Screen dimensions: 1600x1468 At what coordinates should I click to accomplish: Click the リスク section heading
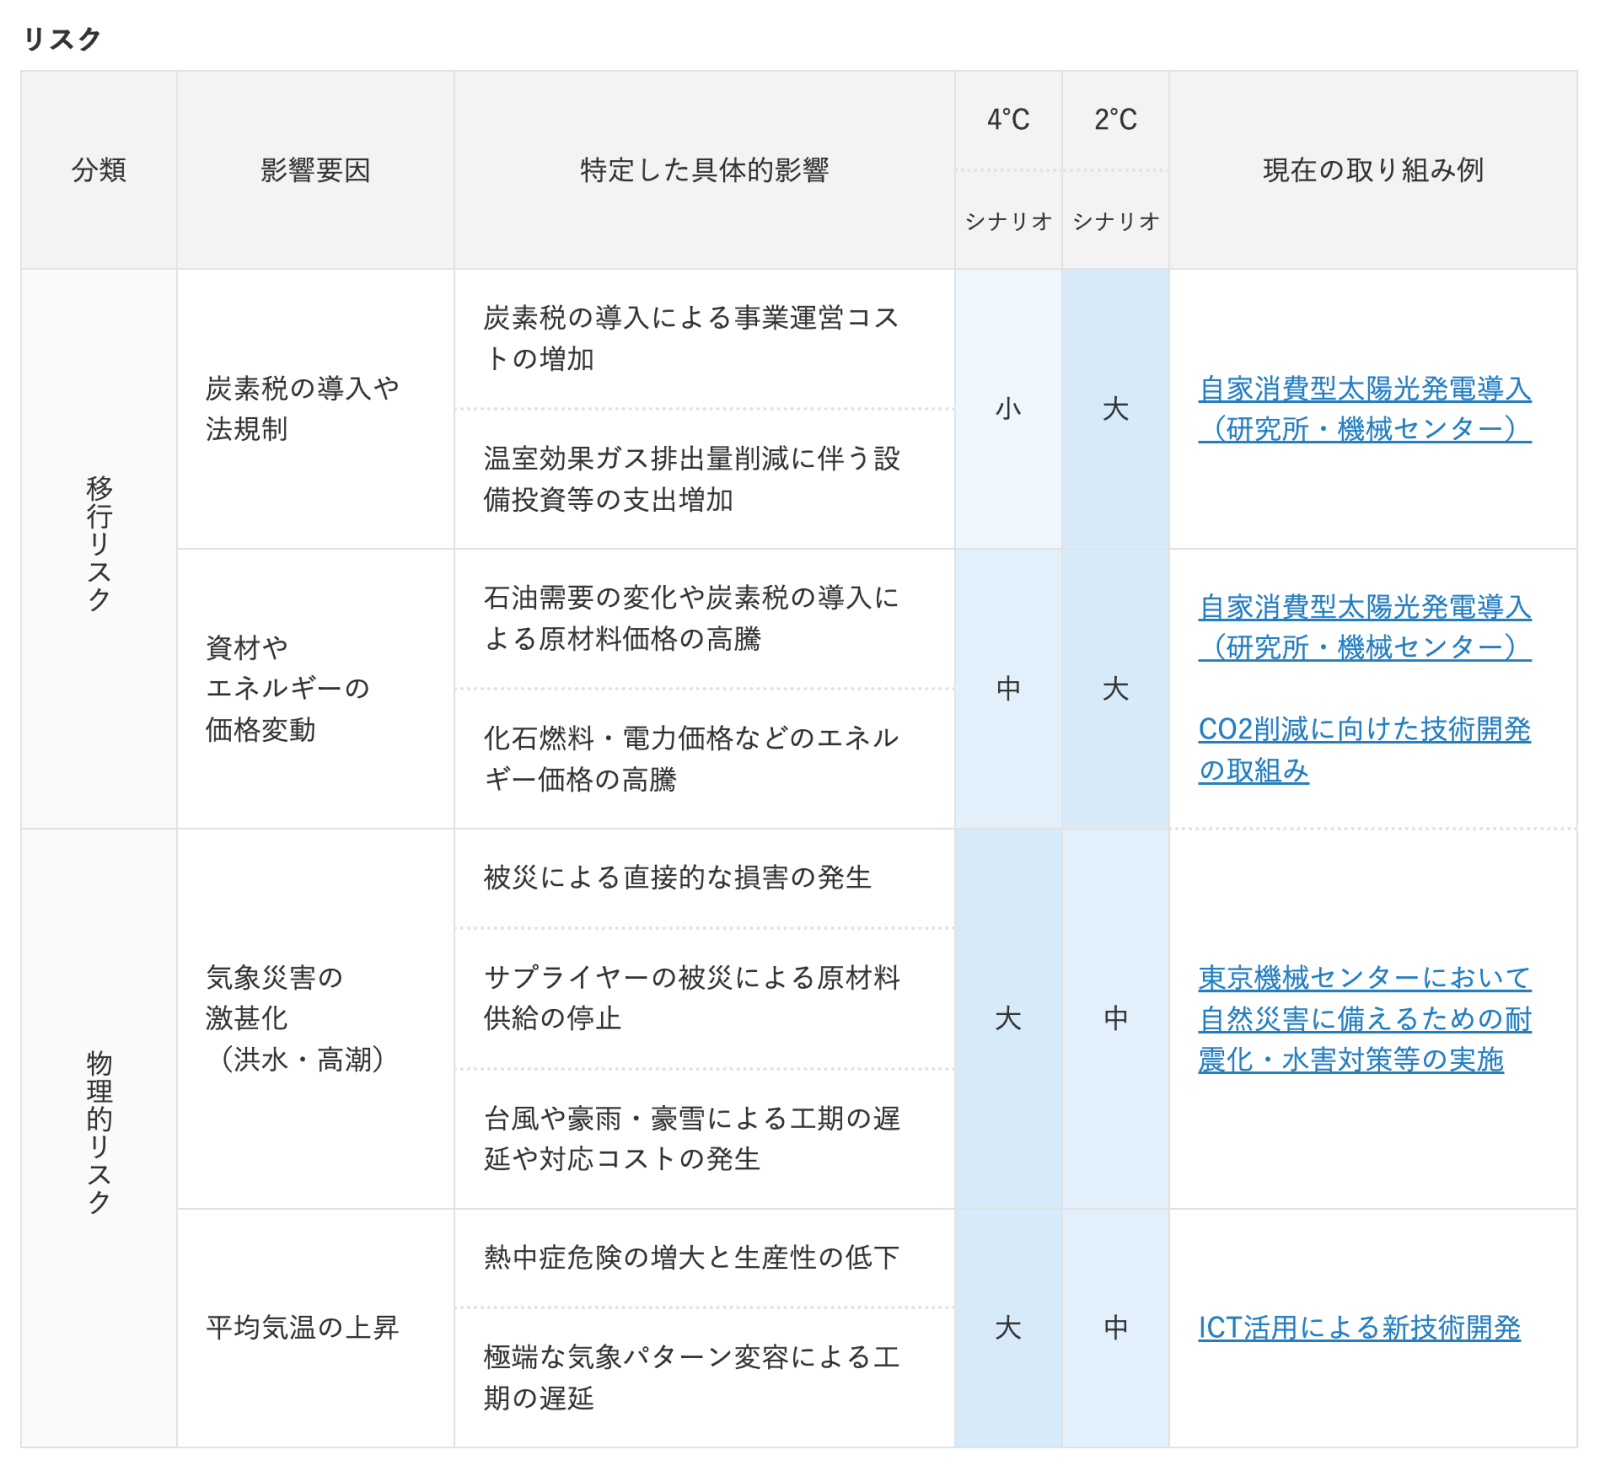(62, 39)
